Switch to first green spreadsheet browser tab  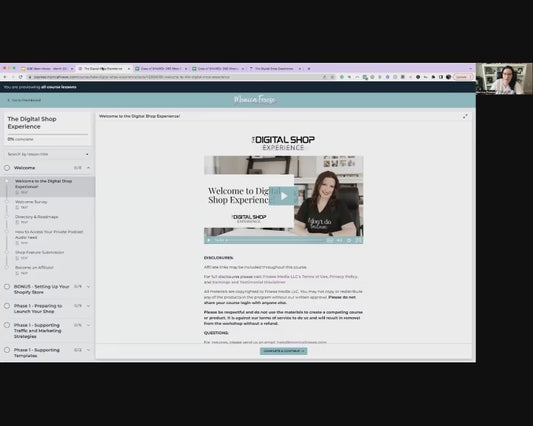(161, 69)
